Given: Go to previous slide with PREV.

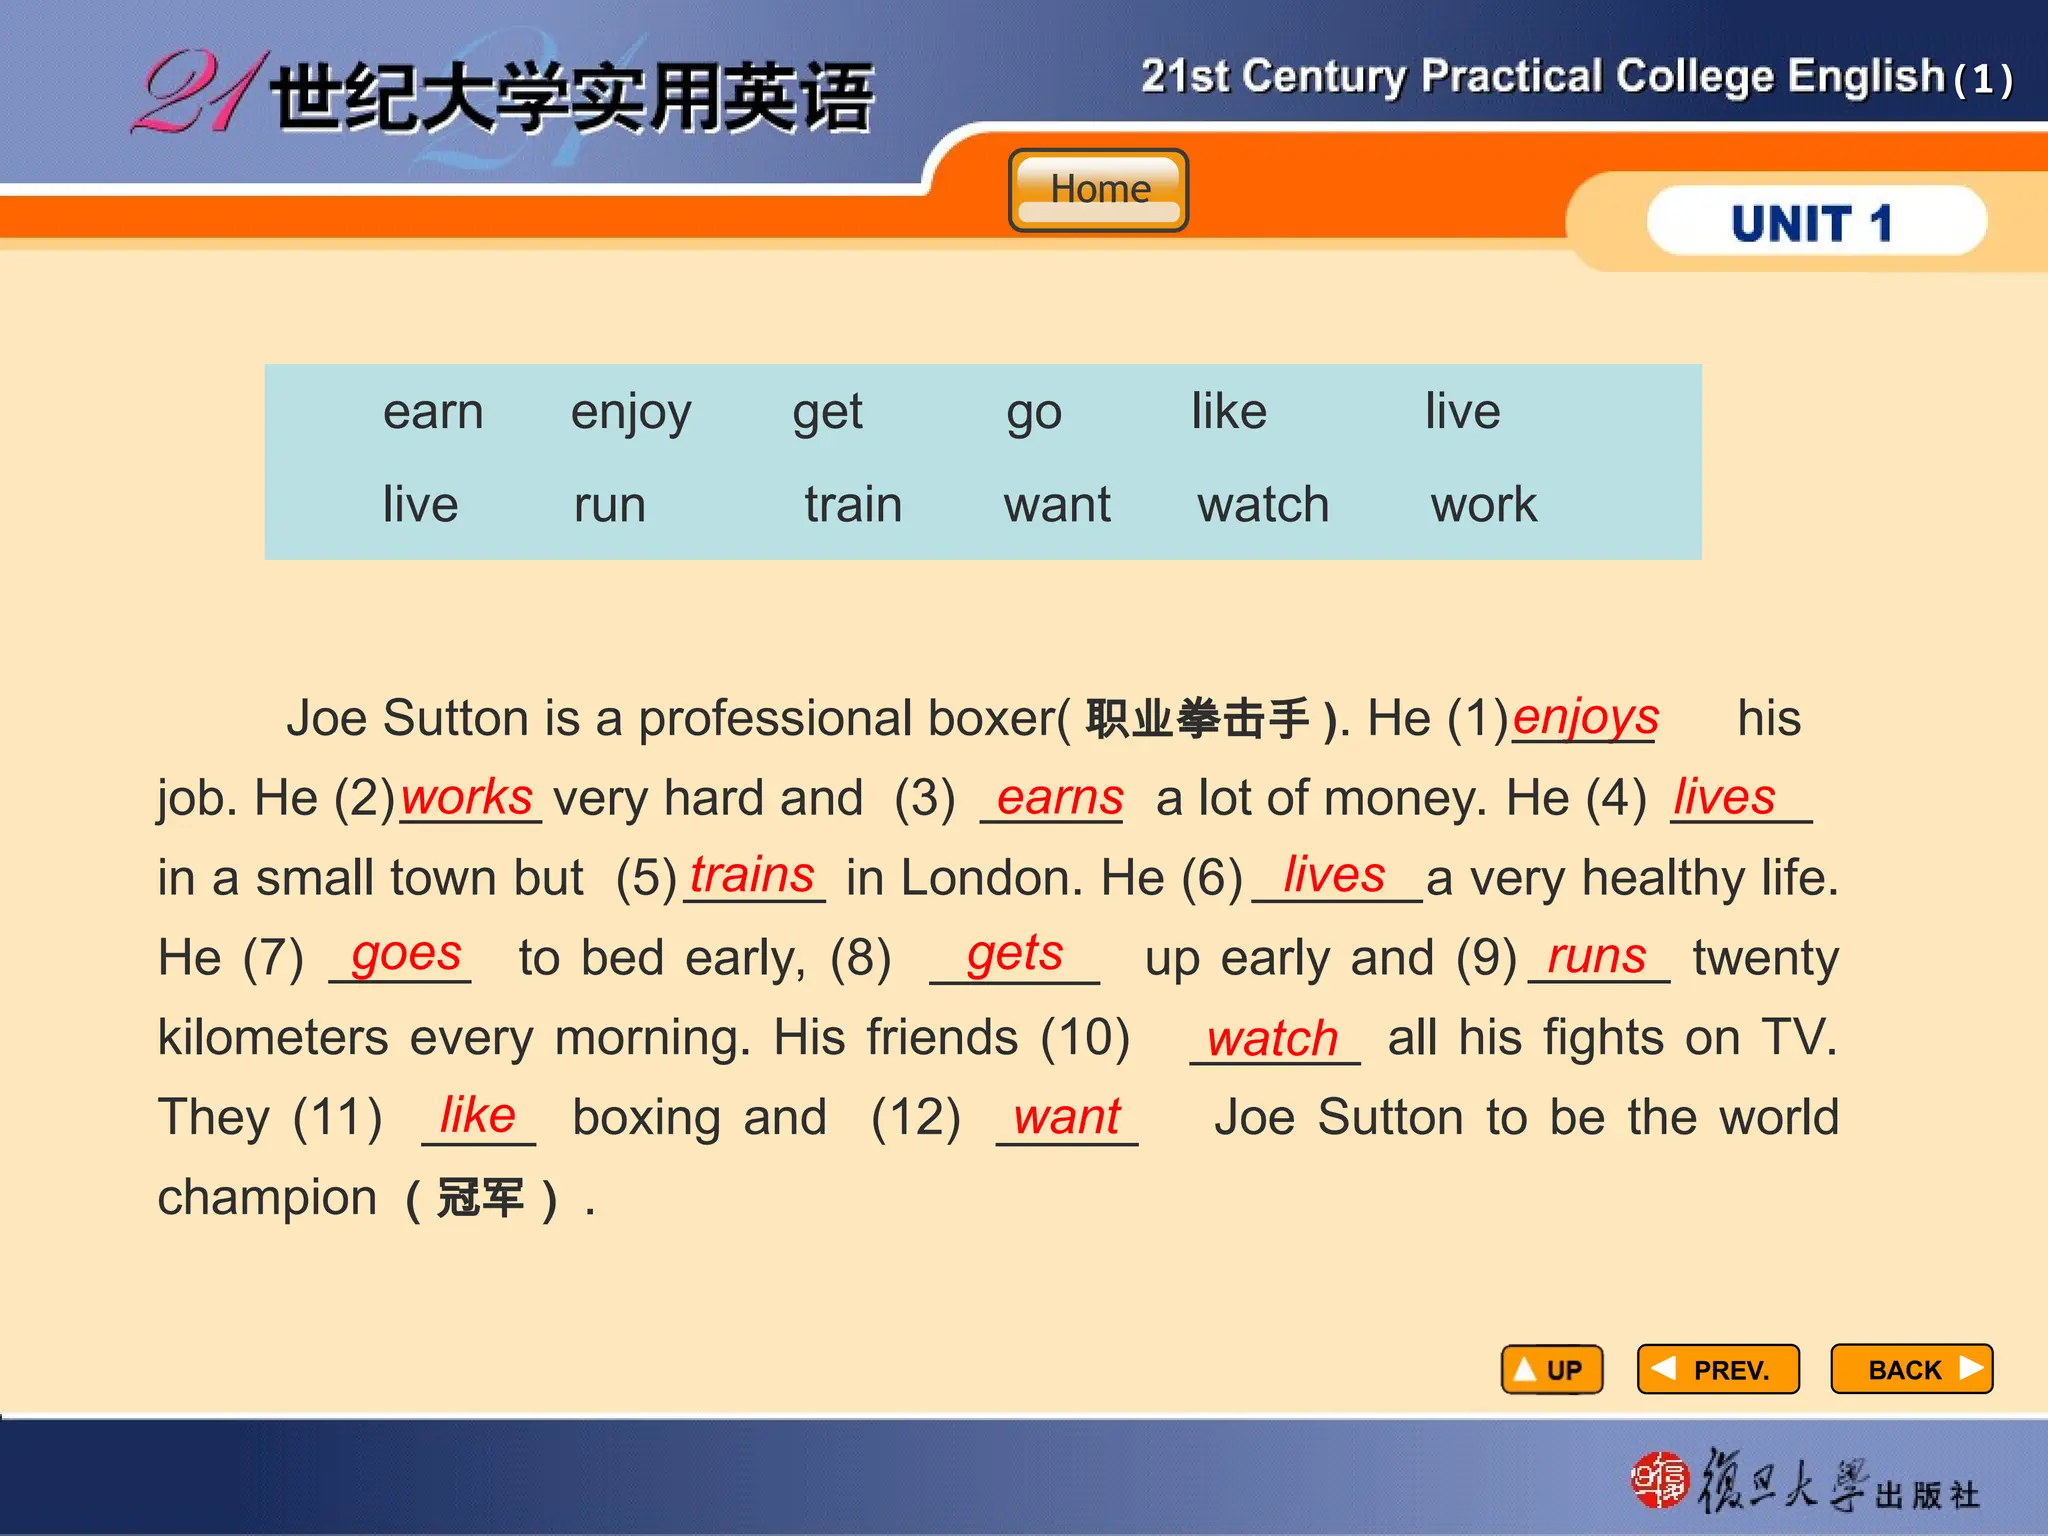Looking at the screenshot, I should click(1718, 1369).
